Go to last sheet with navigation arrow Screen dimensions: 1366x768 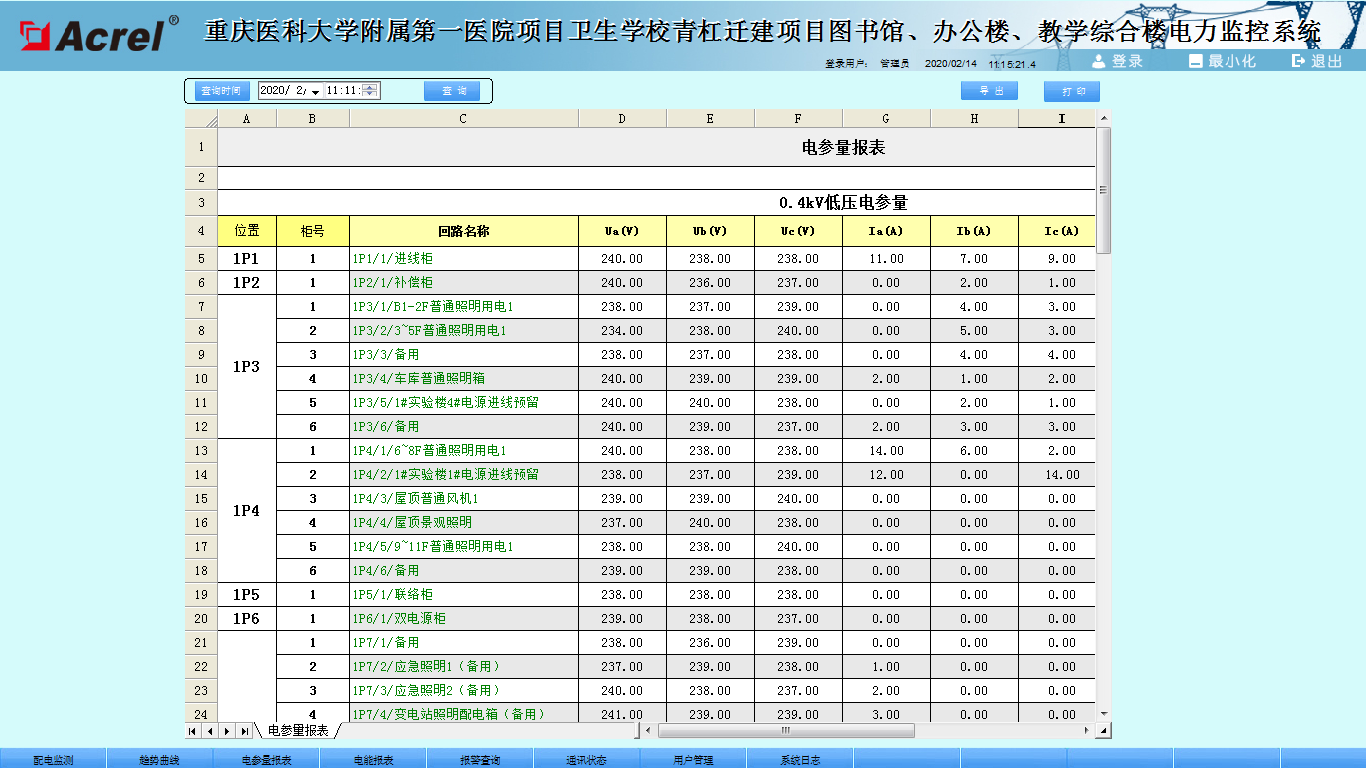coord(245,731)
